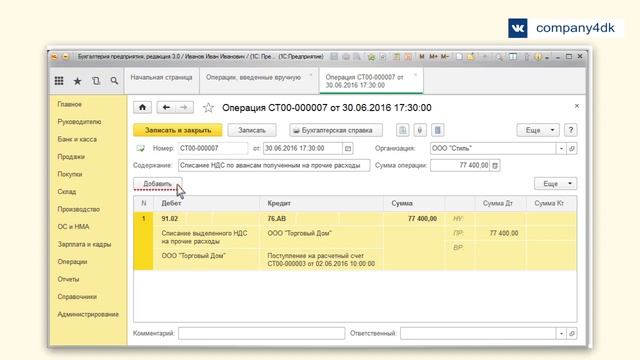Click the orange calendar icon in title bar

tap(408, 57)
